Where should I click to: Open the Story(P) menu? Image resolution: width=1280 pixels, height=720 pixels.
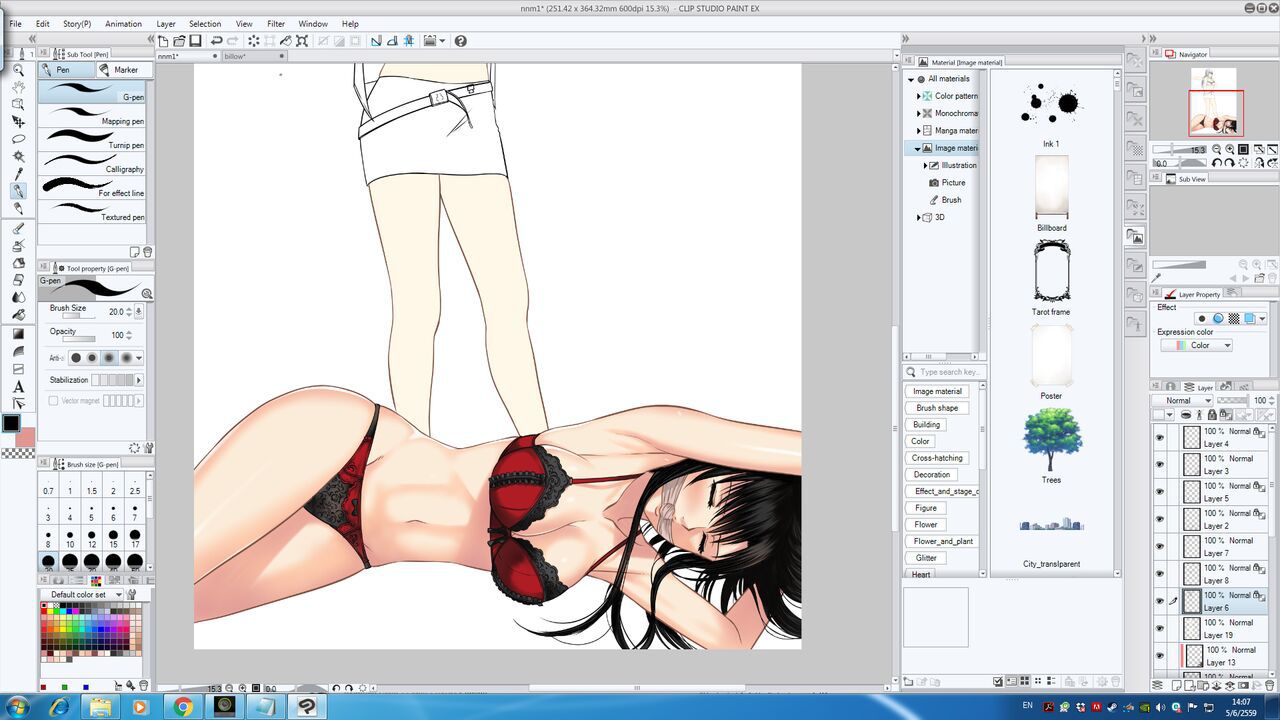click(76, 23)
